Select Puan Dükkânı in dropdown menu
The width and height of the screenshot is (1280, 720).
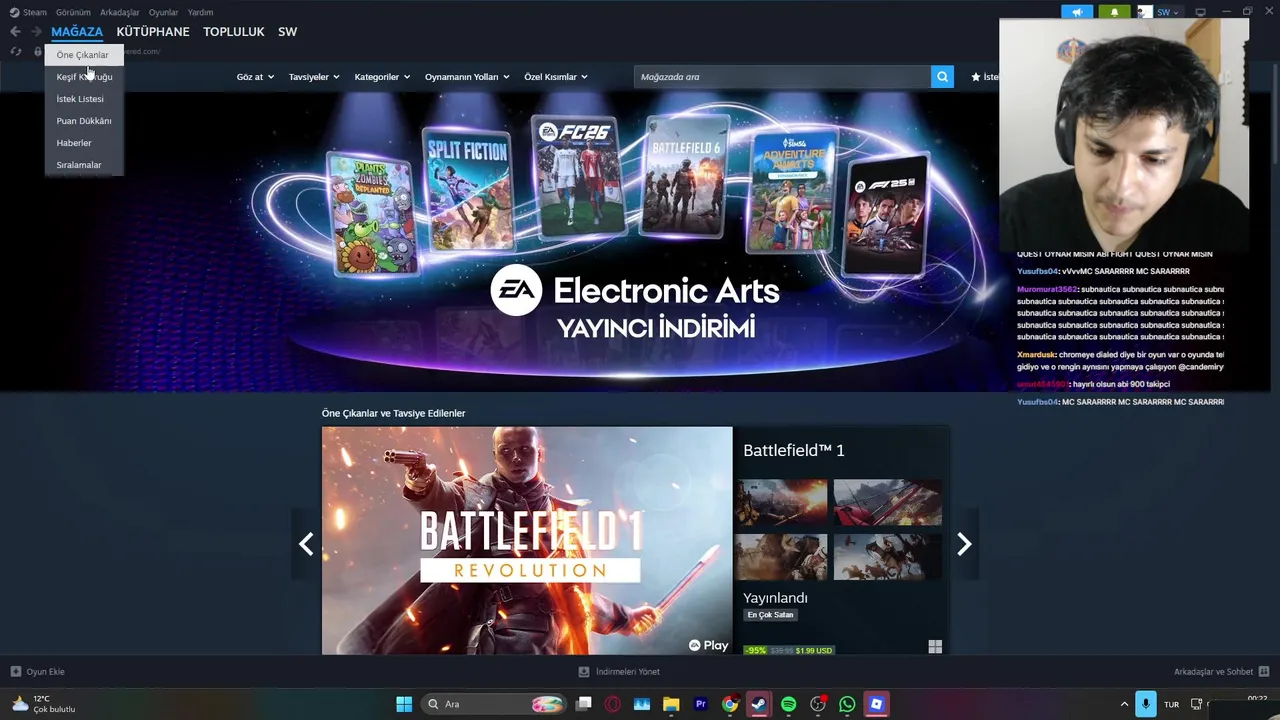(x=84, y=121)
